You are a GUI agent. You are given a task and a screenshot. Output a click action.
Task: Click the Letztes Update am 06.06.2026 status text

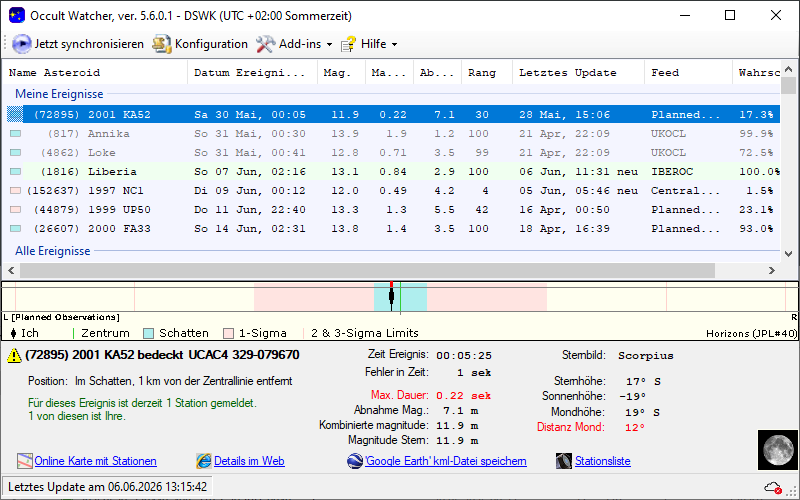coord(108,487)
